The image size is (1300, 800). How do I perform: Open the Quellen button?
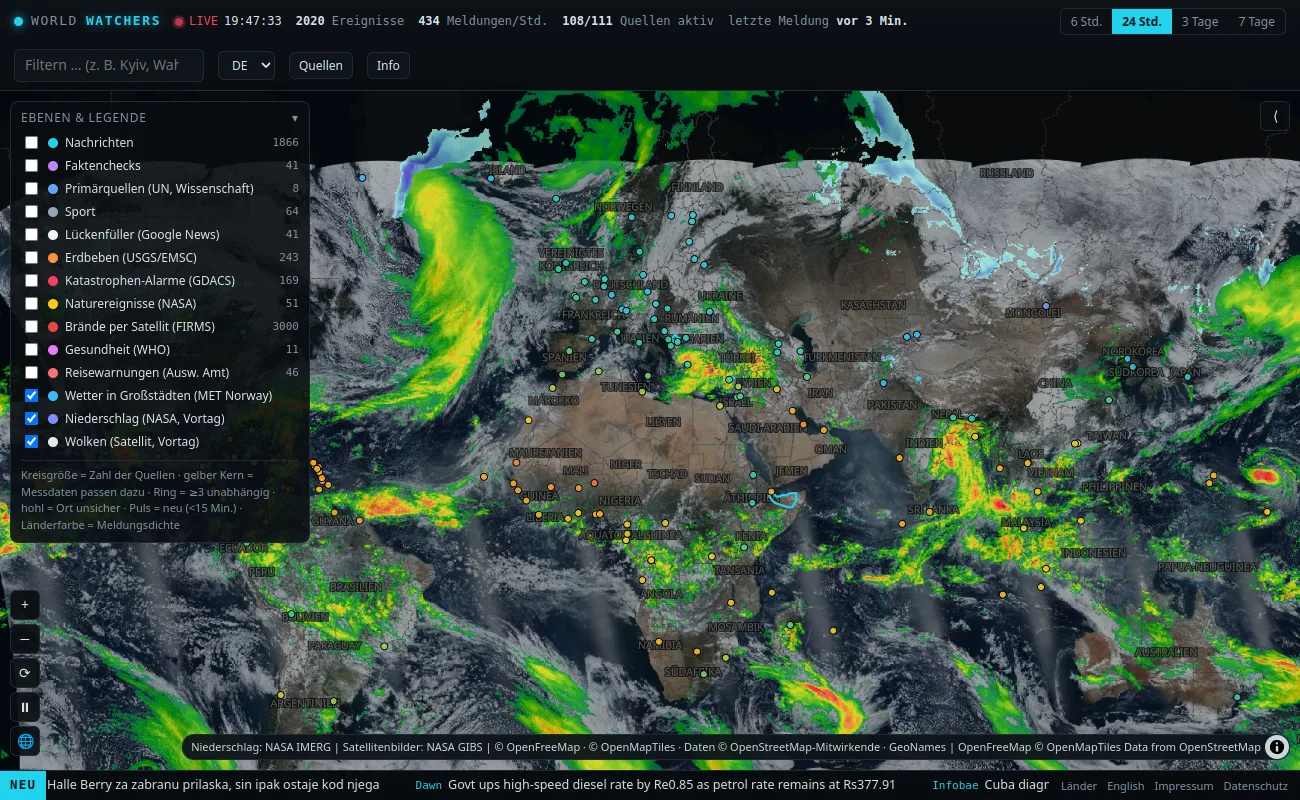pyautogui.click(x=321, y=66)
